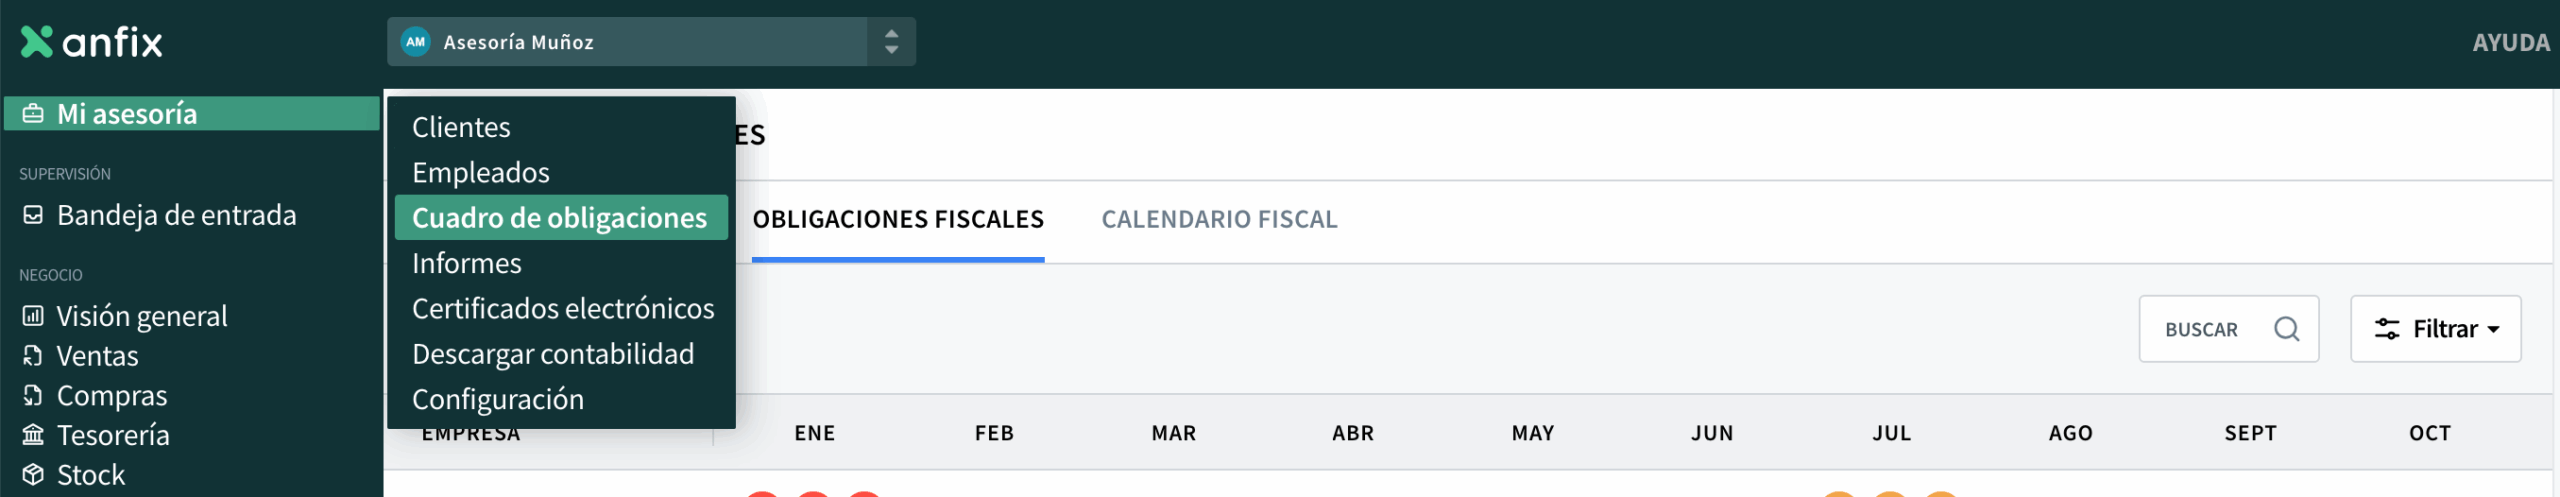Focus the BUSCAR search field
Viewport: 2560px width, 497px height.
pyautogui.click(x=2205, y=329)
